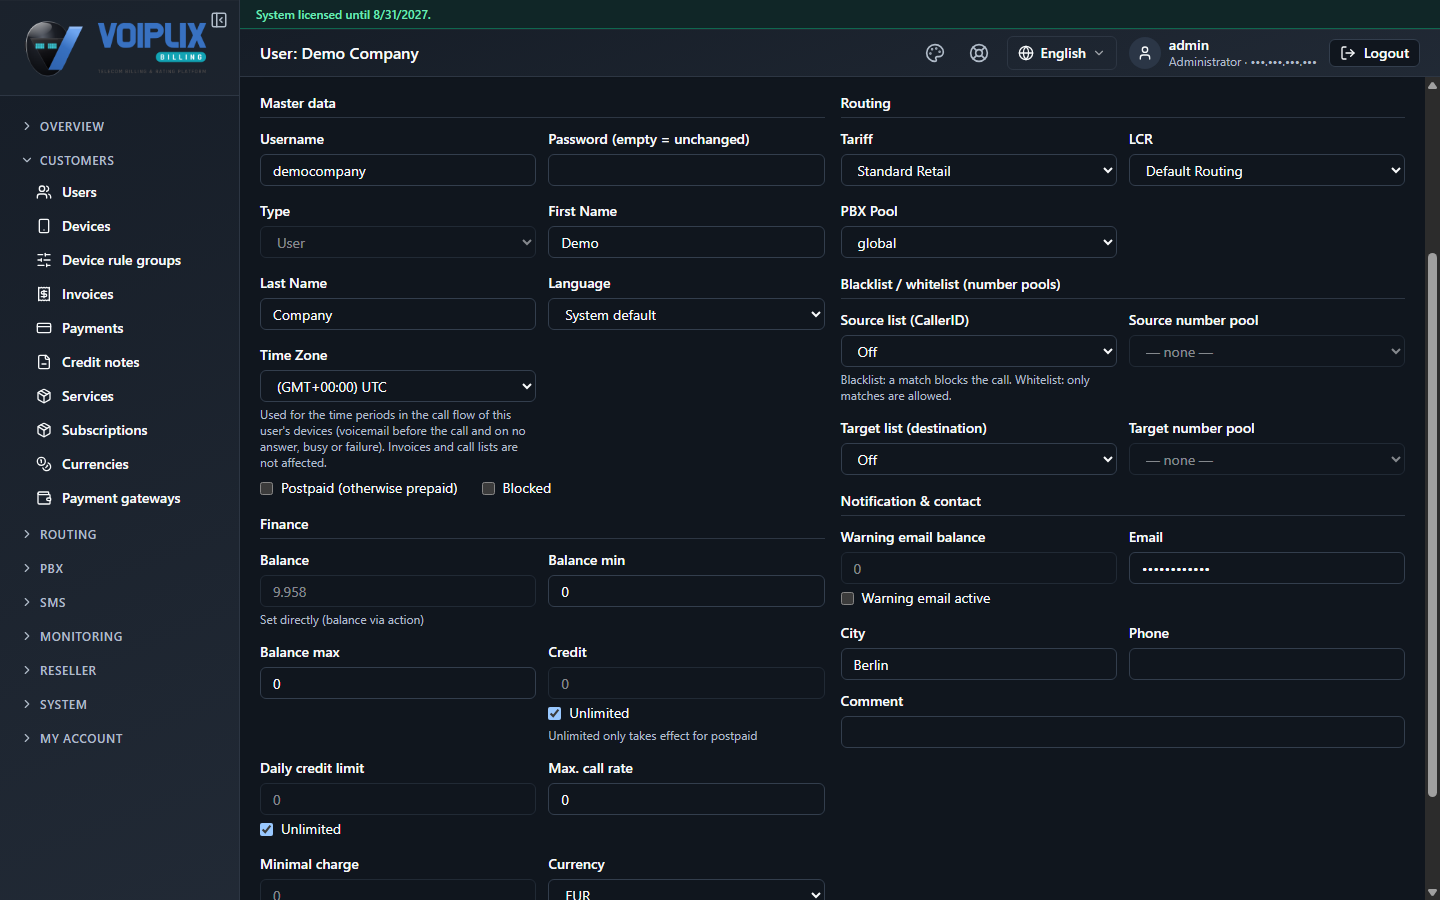Focus the Max. call rate field
1440x900 pixels.
(686, 800)
